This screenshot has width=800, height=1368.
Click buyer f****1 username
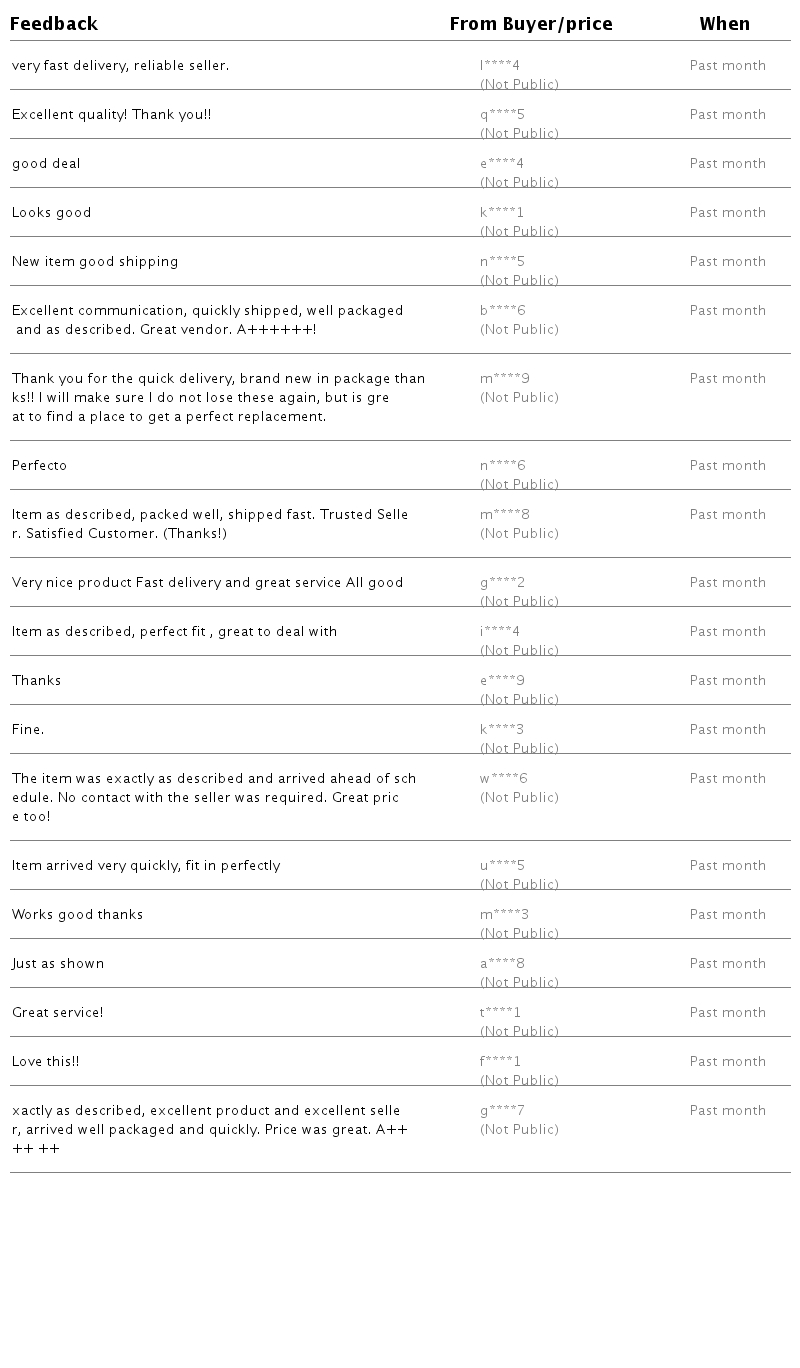[x=500, y=1062]
